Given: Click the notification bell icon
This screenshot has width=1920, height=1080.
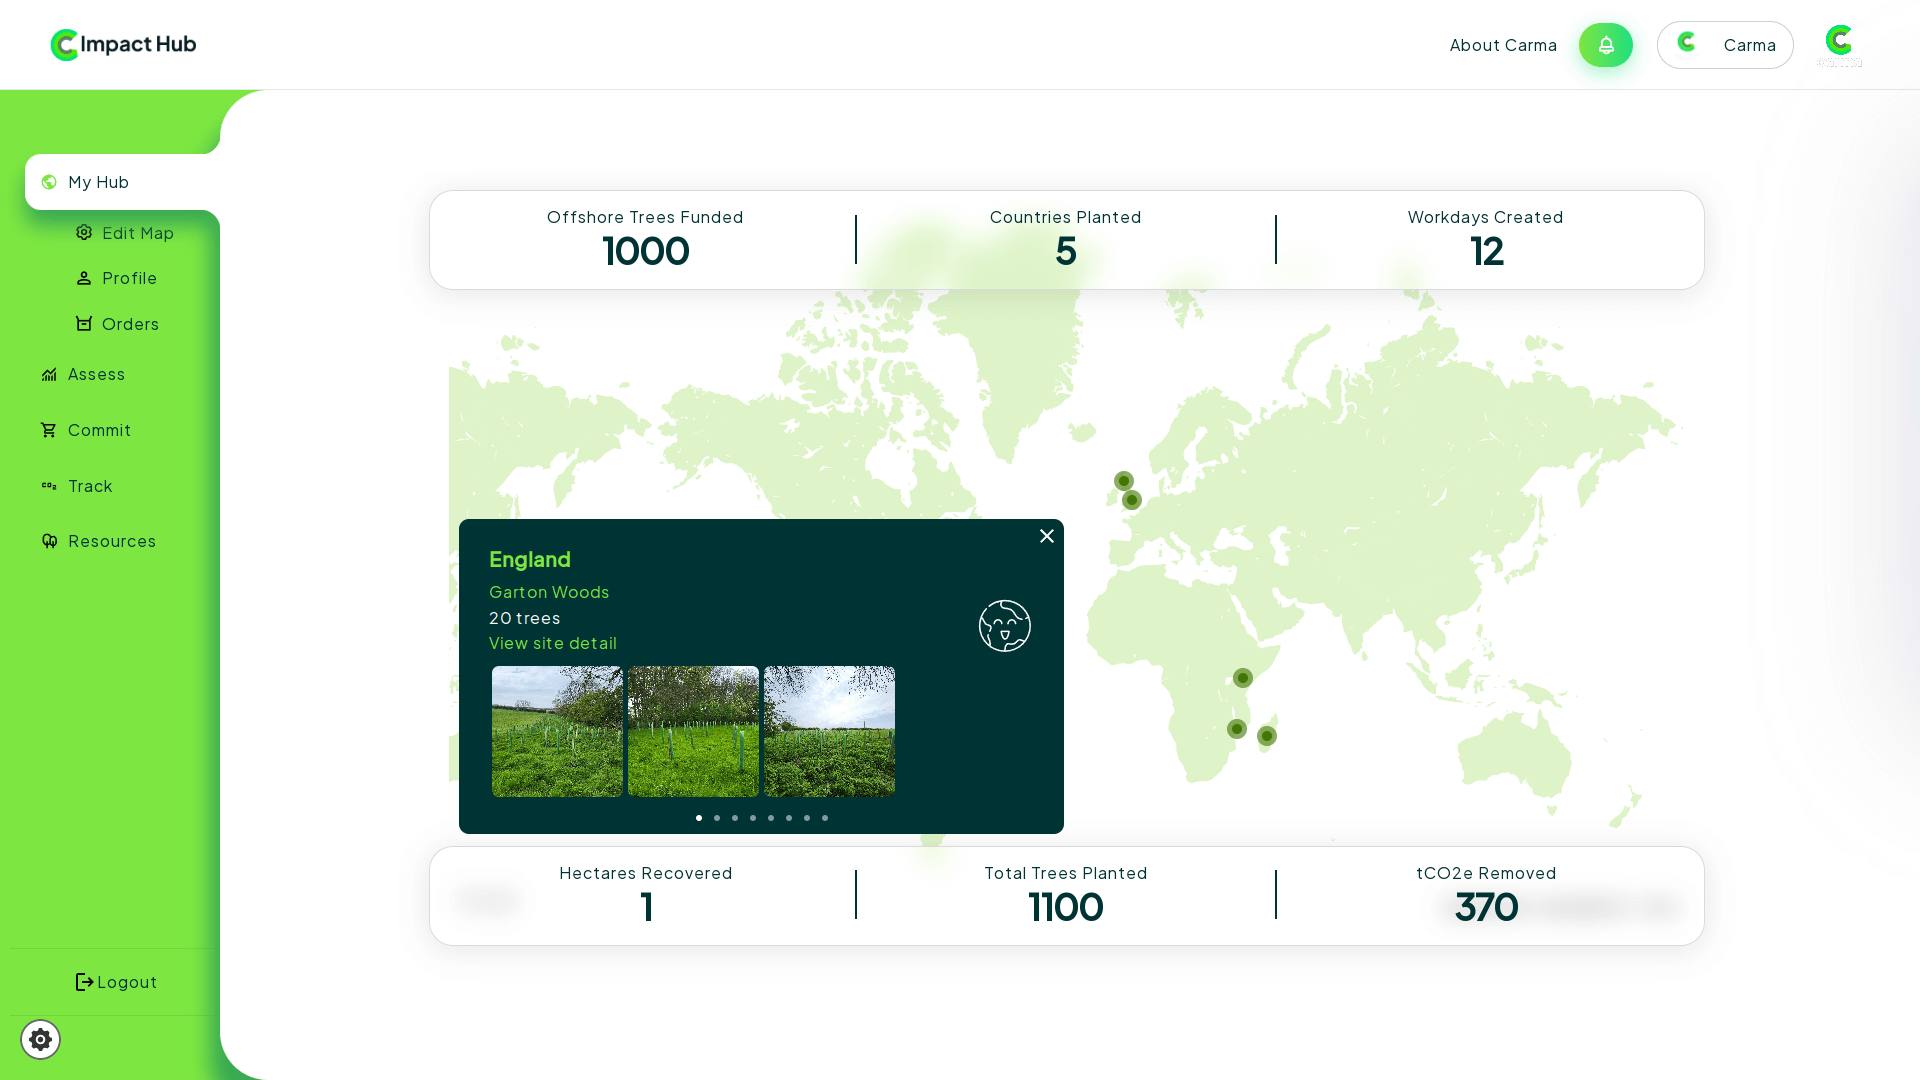Looking at the screenshot, I should 1605,45.
